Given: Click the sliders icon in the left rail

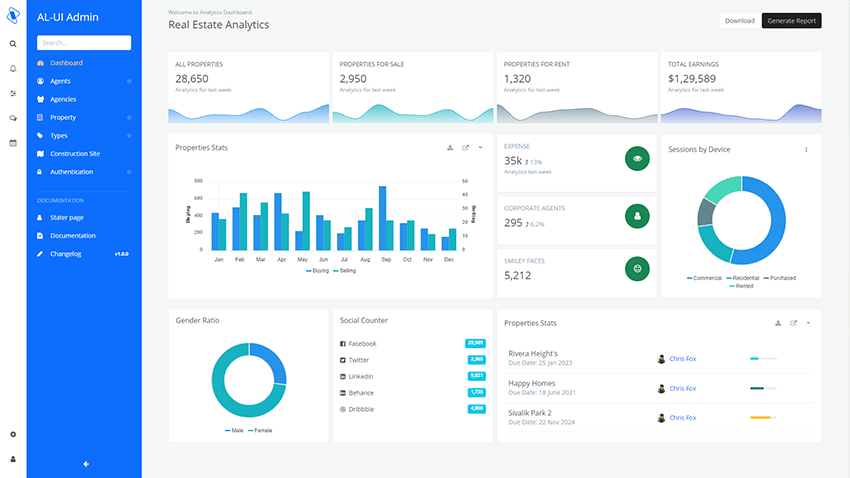Looking at the screenshot, I should coord(13,93).
